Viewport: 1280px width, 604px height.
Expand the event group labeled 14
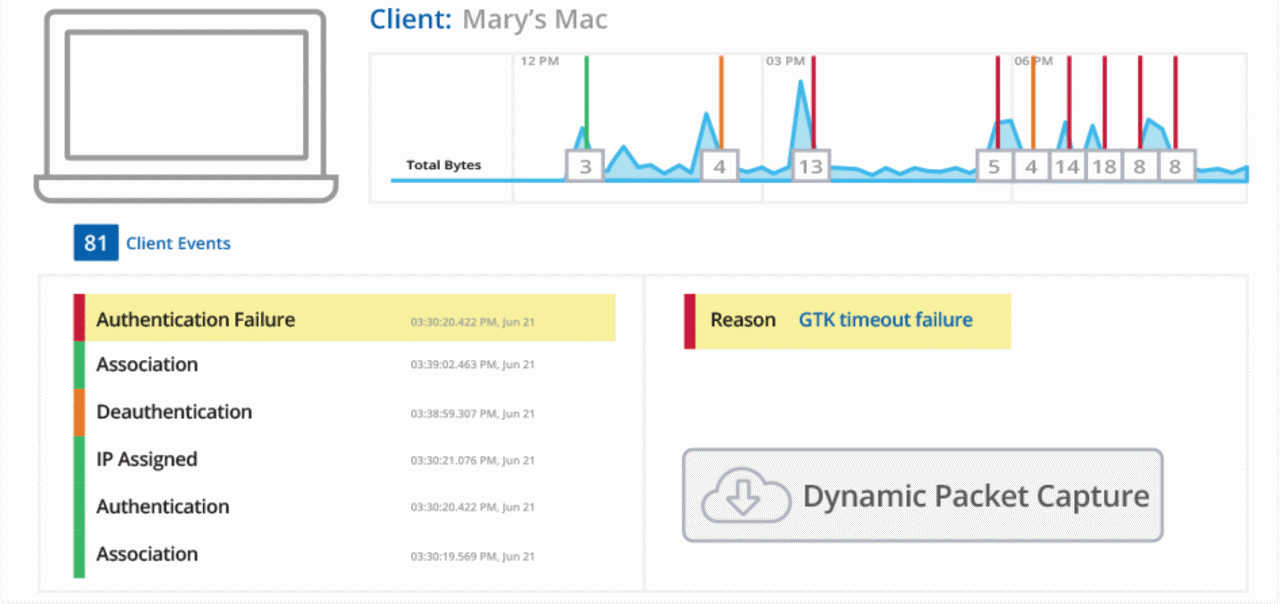pyautogui.click(x=1067, y=165)
